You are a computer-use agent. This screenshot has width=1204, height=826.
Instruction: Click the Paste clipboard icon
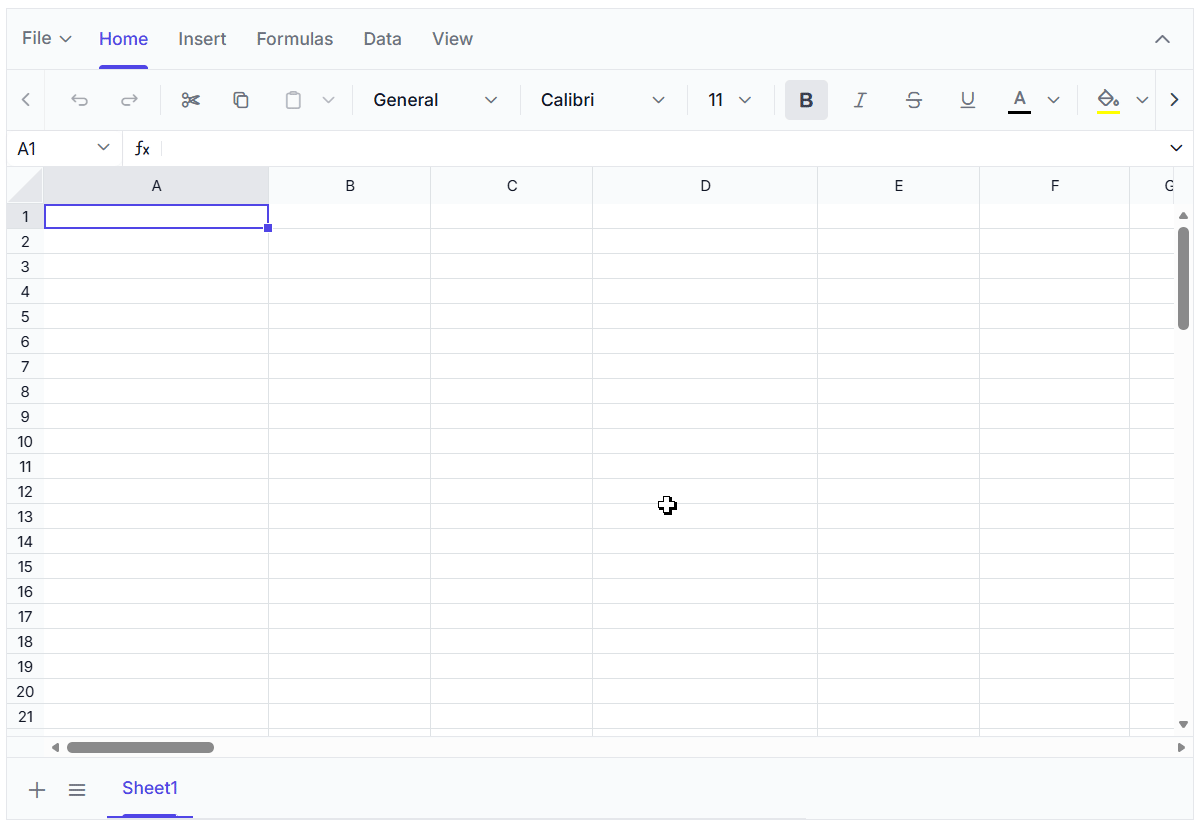293,100
